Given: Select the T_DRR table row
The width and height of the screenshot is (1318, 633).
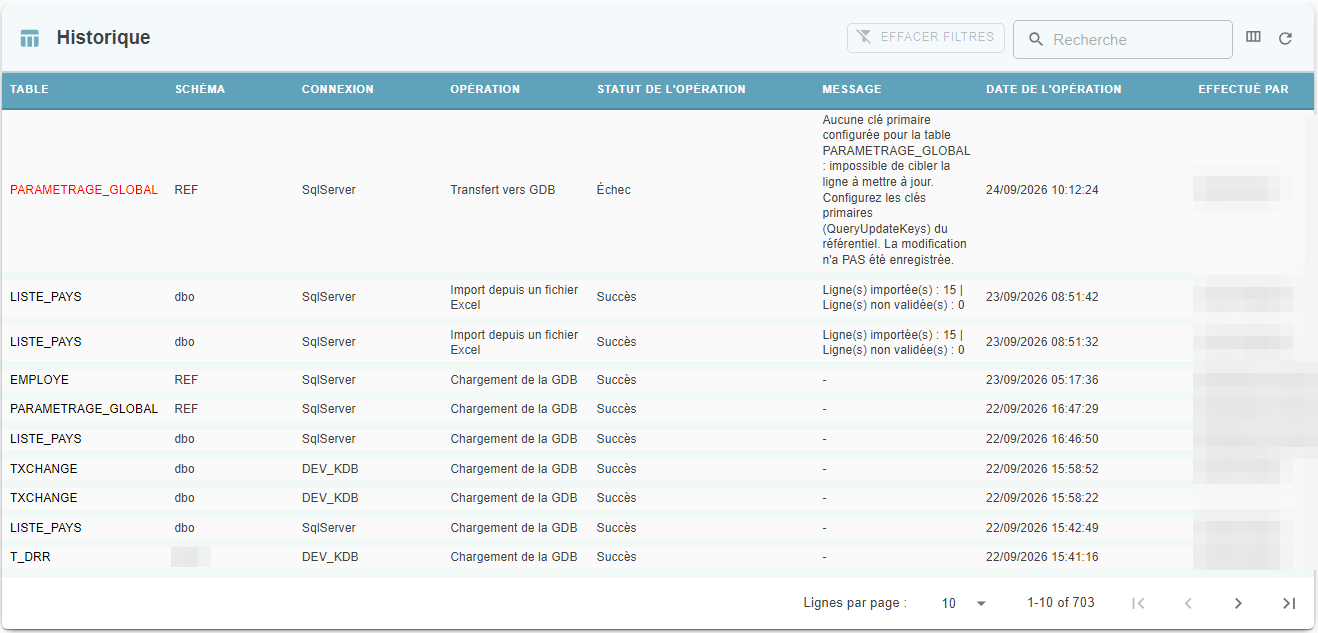Looking at the screenshot, I should [x=659, y=557].
